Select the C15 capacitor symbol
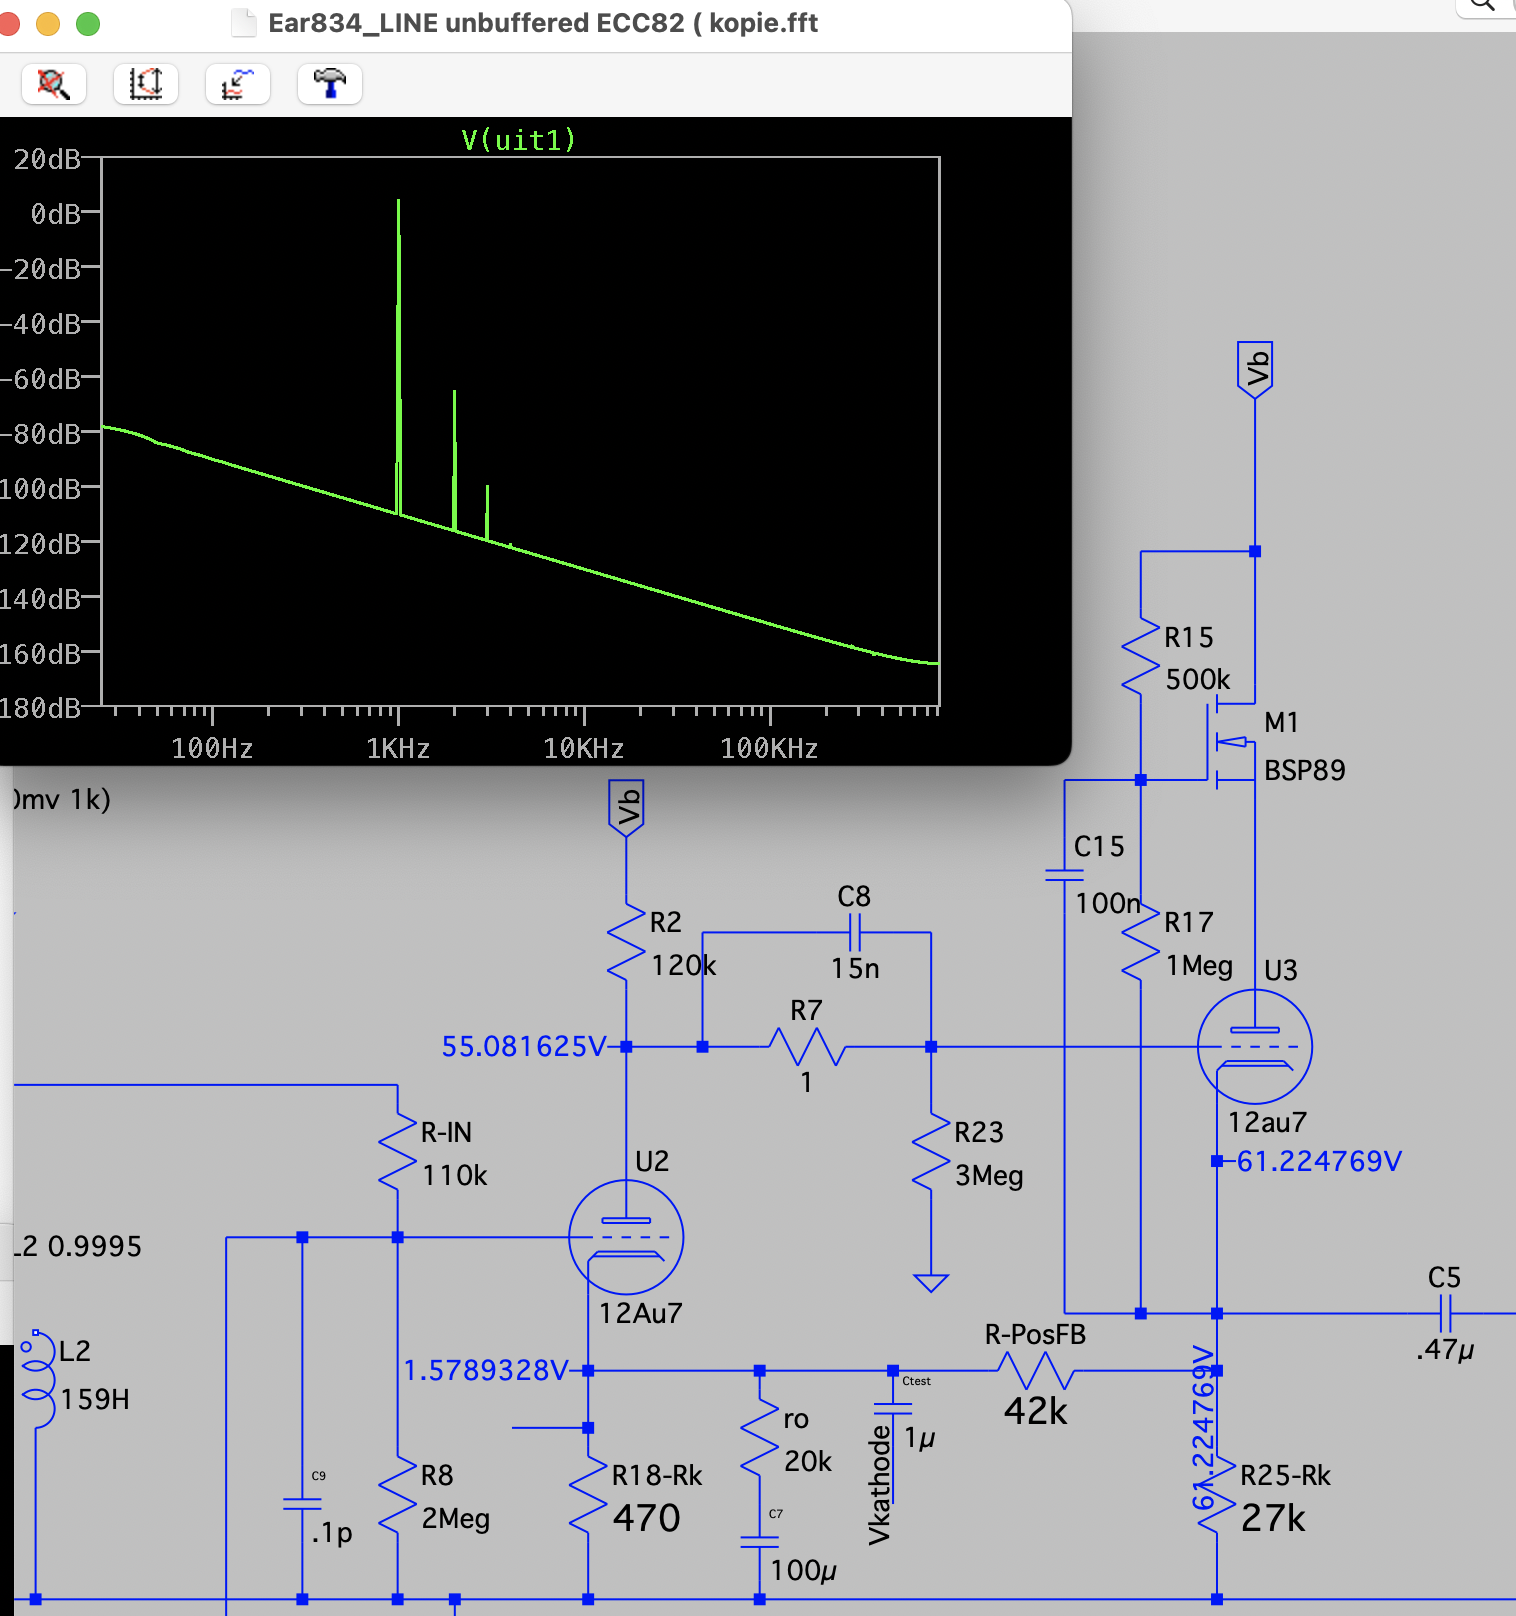 click(x=1065, y=876)
